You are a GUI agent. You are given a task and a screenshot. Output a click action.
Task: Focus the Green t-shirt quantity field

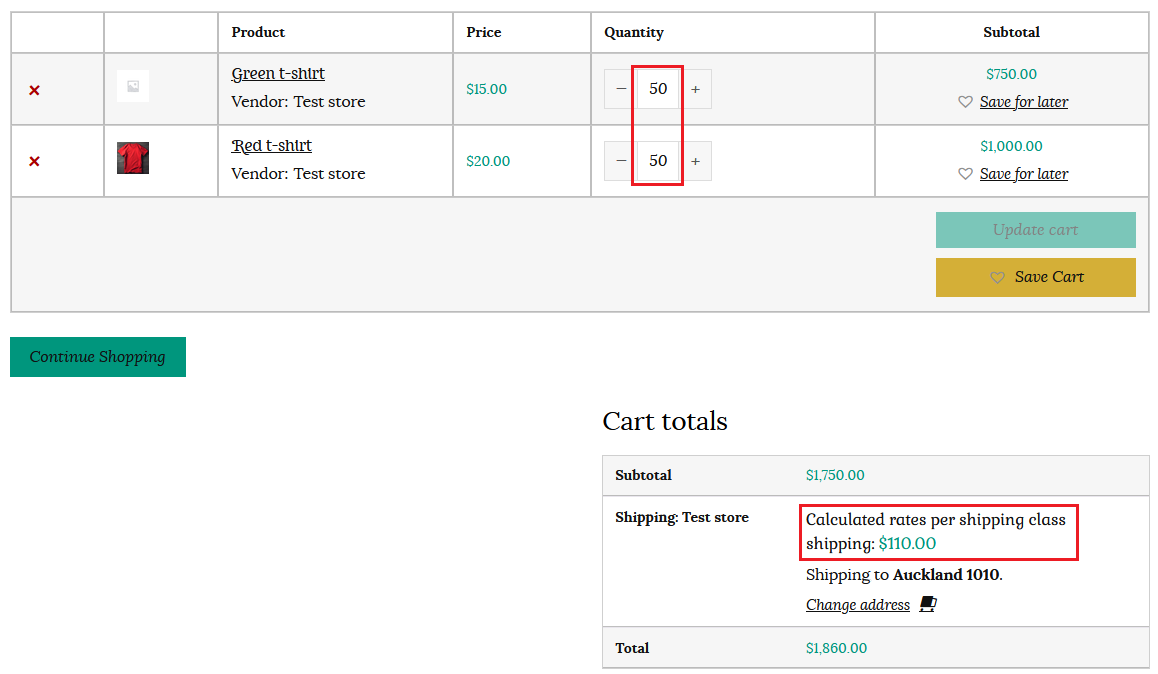pyautogui.click(x=658, y=89)
